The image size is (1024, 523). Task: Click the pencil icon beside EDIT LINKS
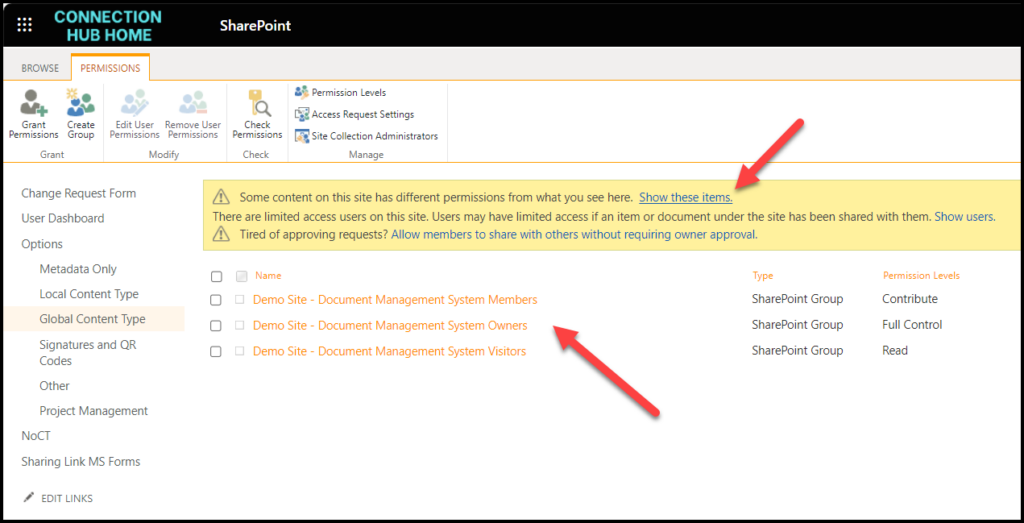pyautogui.click(x=28, y=498)
